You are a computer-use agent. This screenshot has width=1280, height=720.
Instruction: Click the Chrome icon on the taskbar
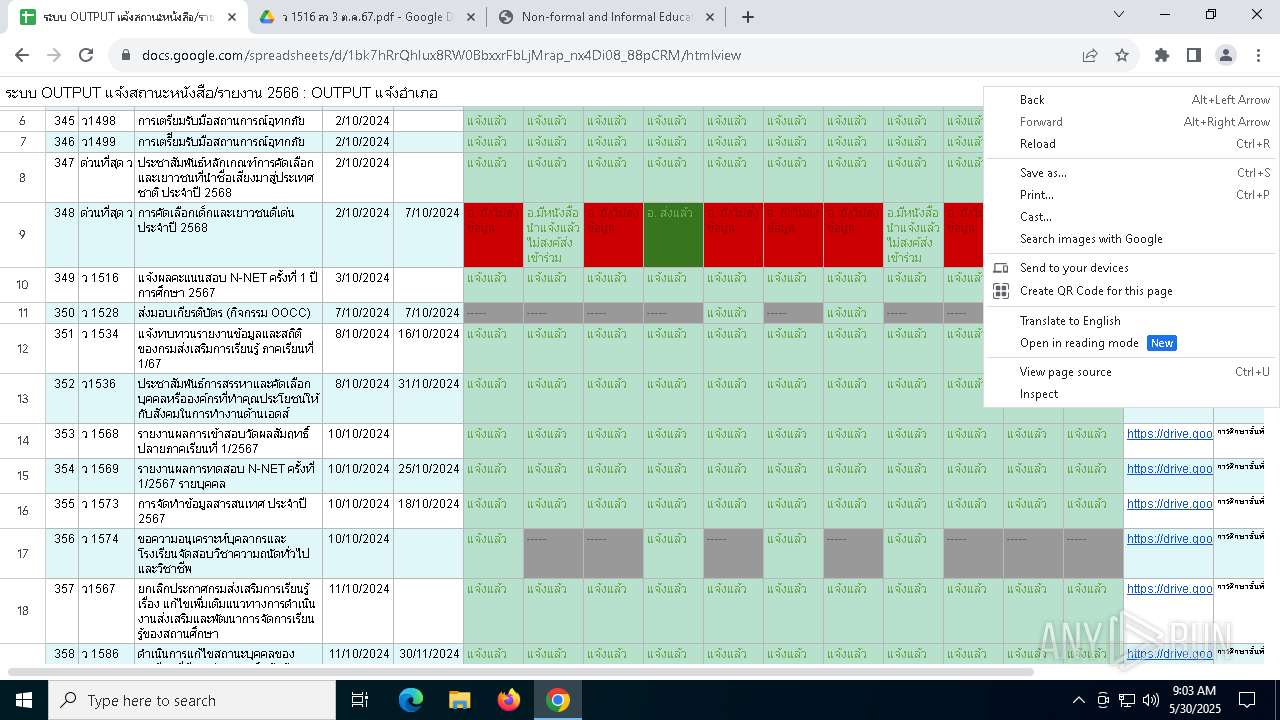pos(558,700)
